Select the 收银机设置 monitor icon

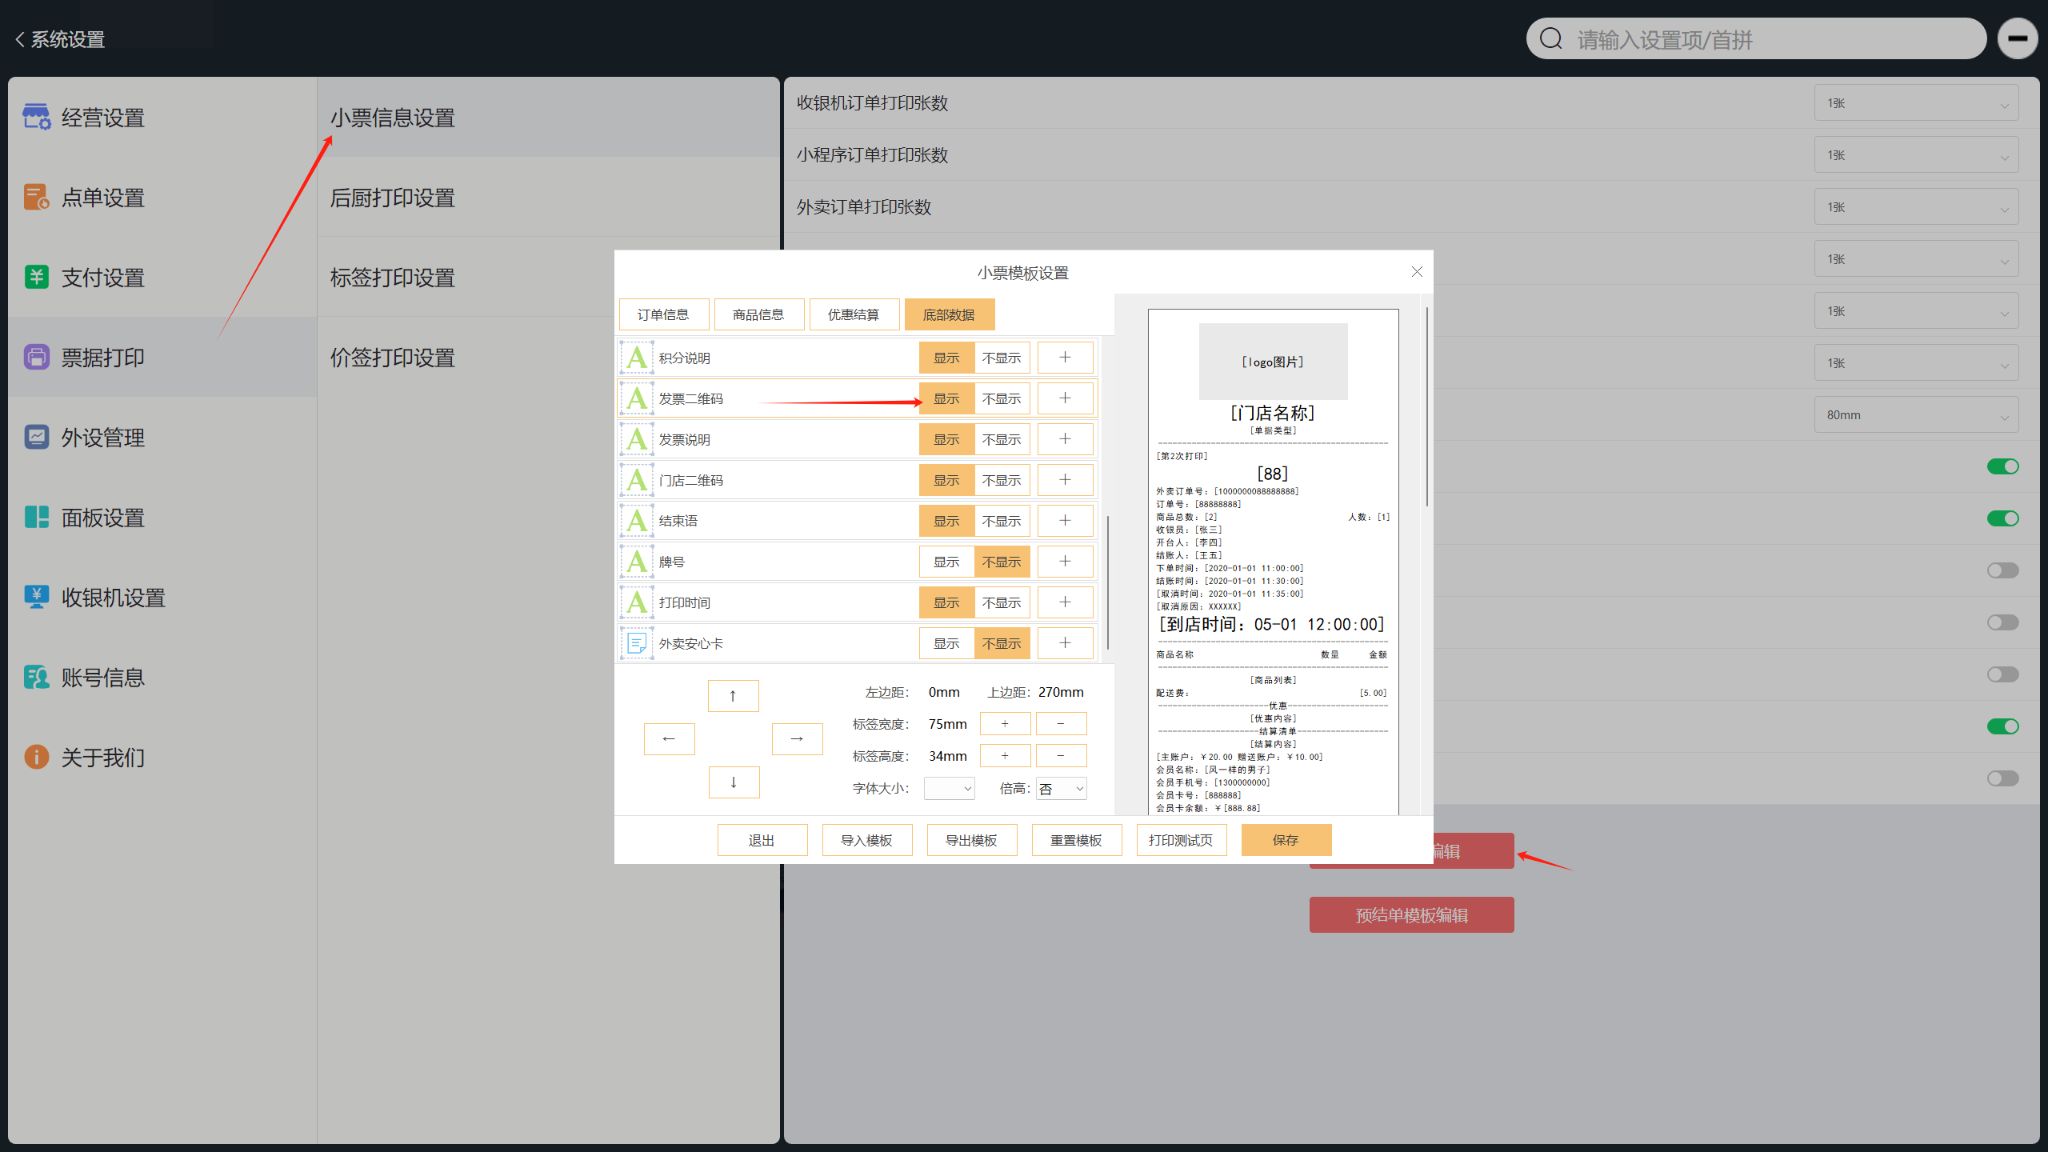37,597
